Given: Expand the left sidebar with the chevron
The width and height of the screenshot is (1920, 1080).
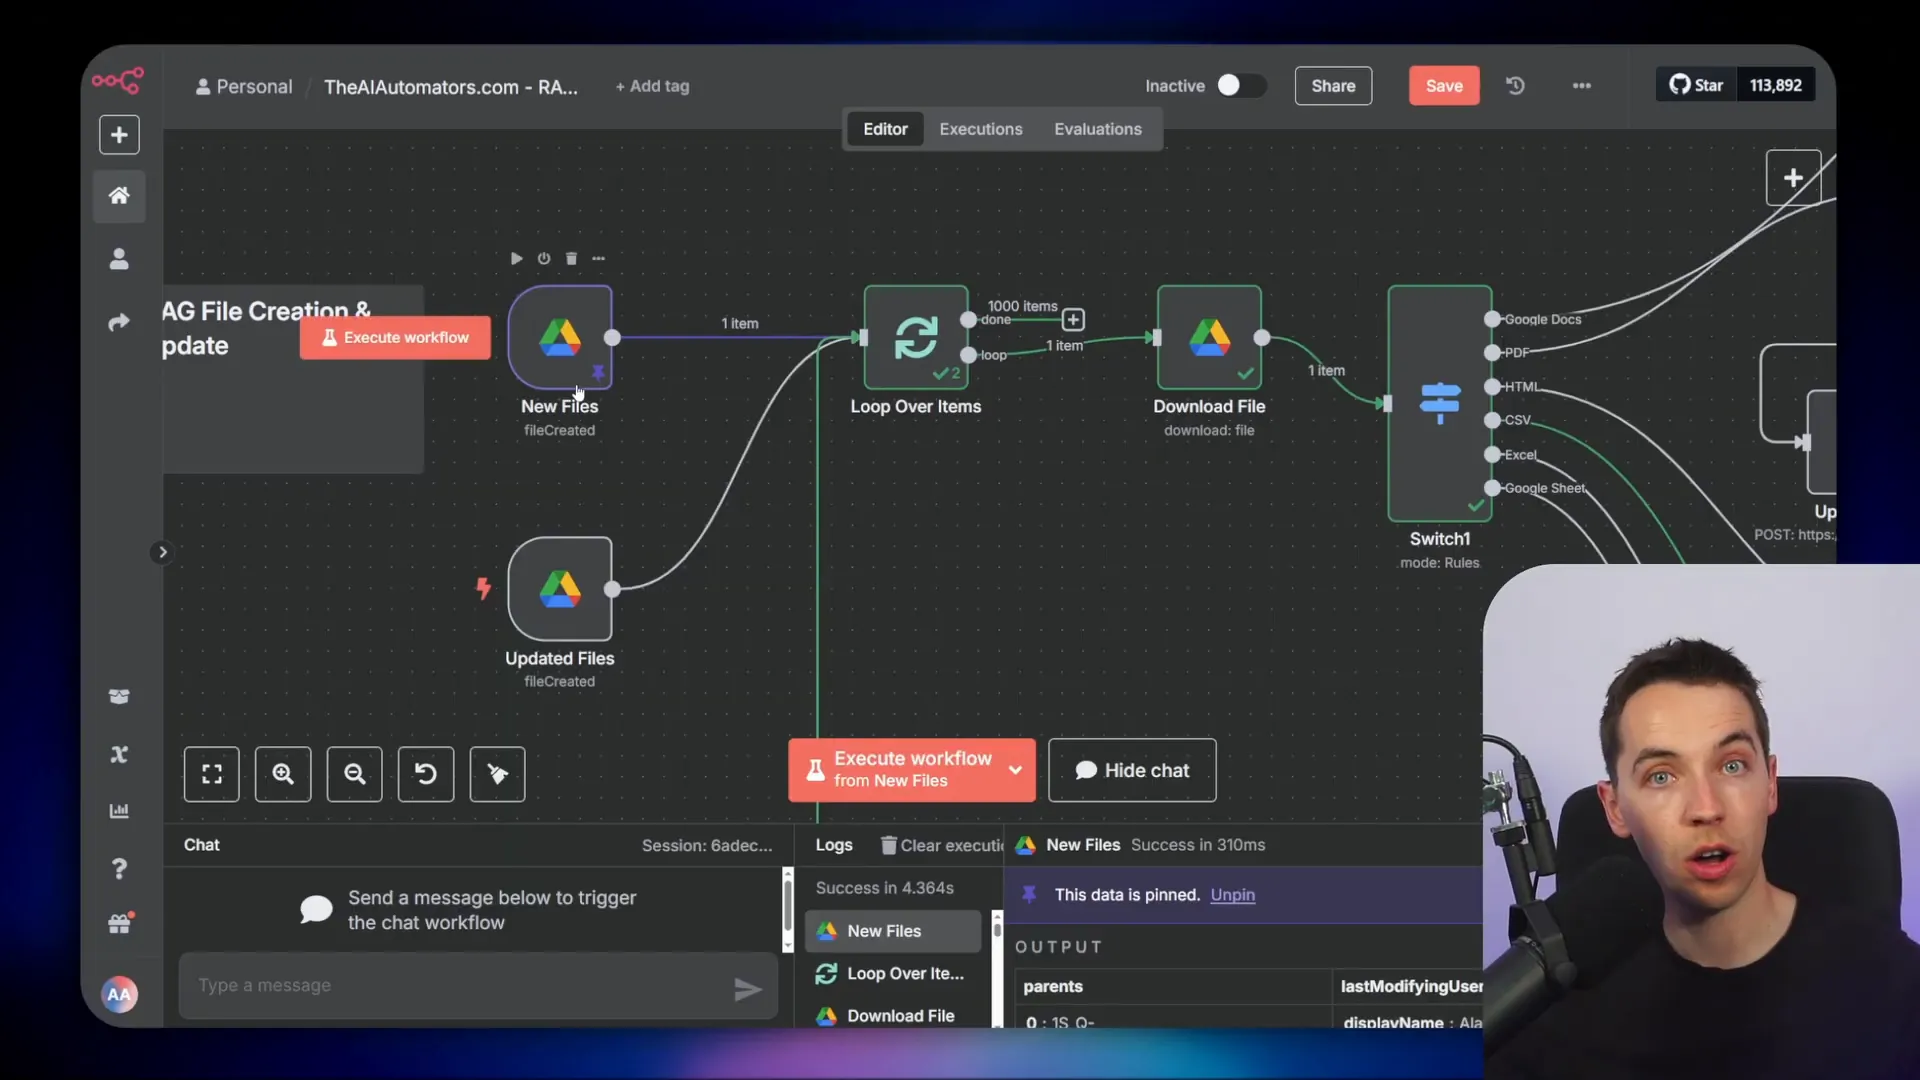Looking at the screenshot, I should pyautogui.click(x=162, y=552).
